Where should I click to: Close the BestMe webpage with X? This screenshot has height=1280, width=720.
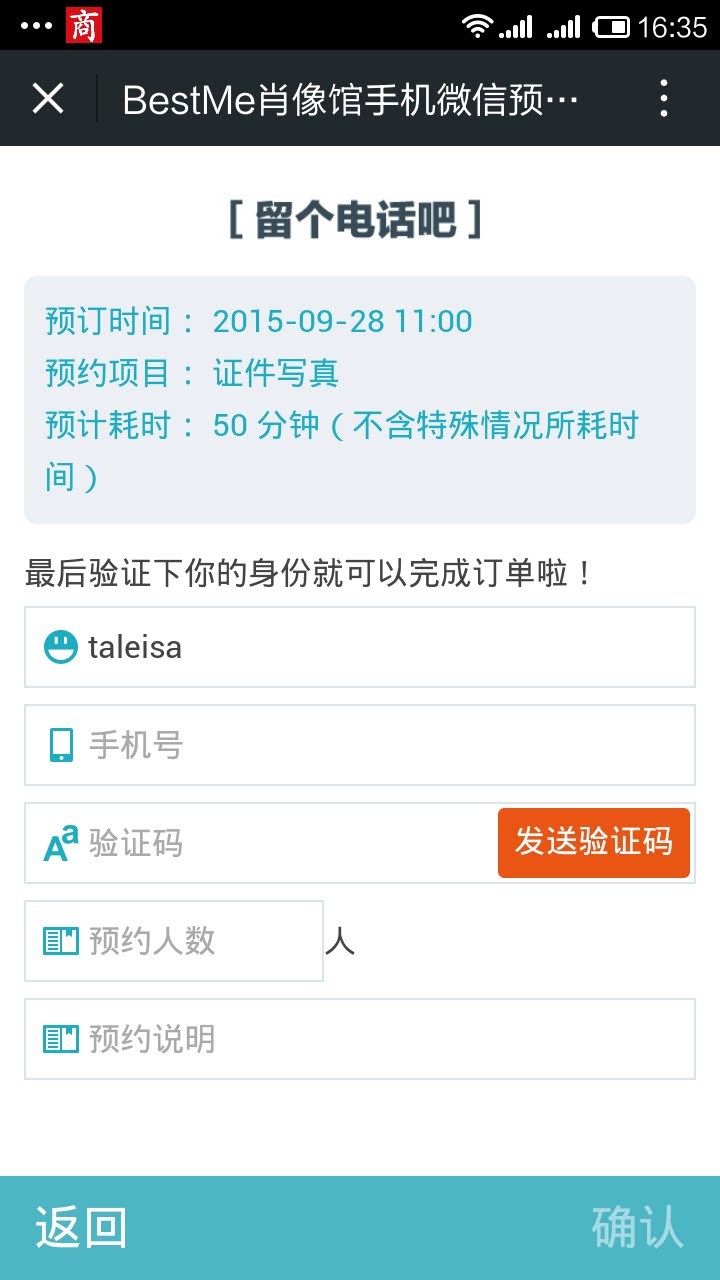(48, 98)
